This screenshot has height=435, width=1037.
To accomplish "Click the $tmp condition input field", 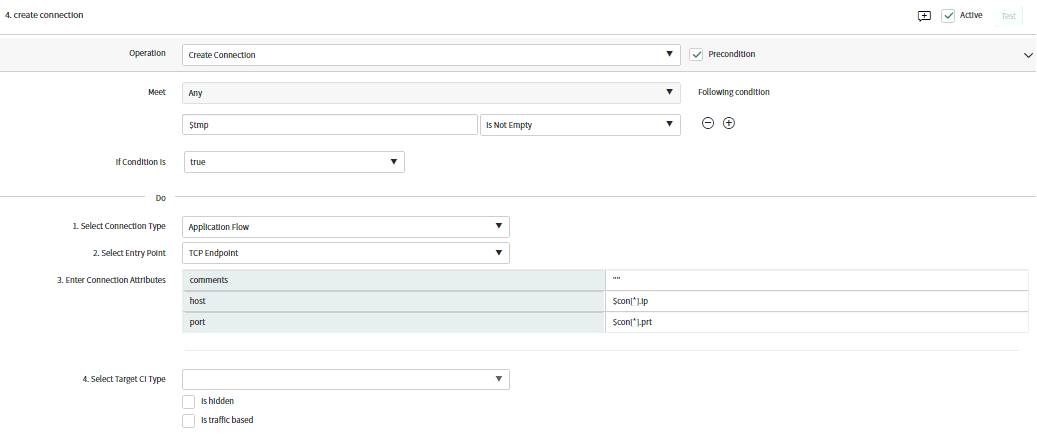I will [329, 125].
